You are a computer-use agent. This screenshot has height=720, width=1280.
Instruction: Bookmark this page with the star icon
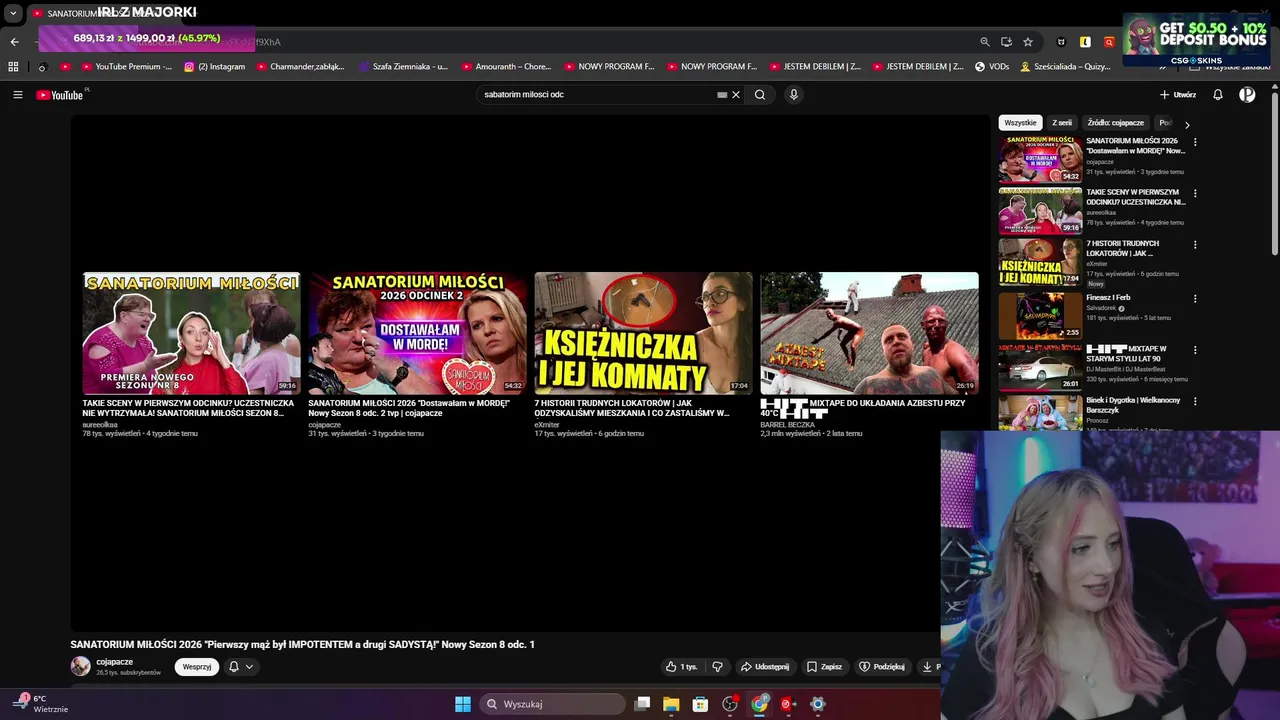click(1028, 42)
